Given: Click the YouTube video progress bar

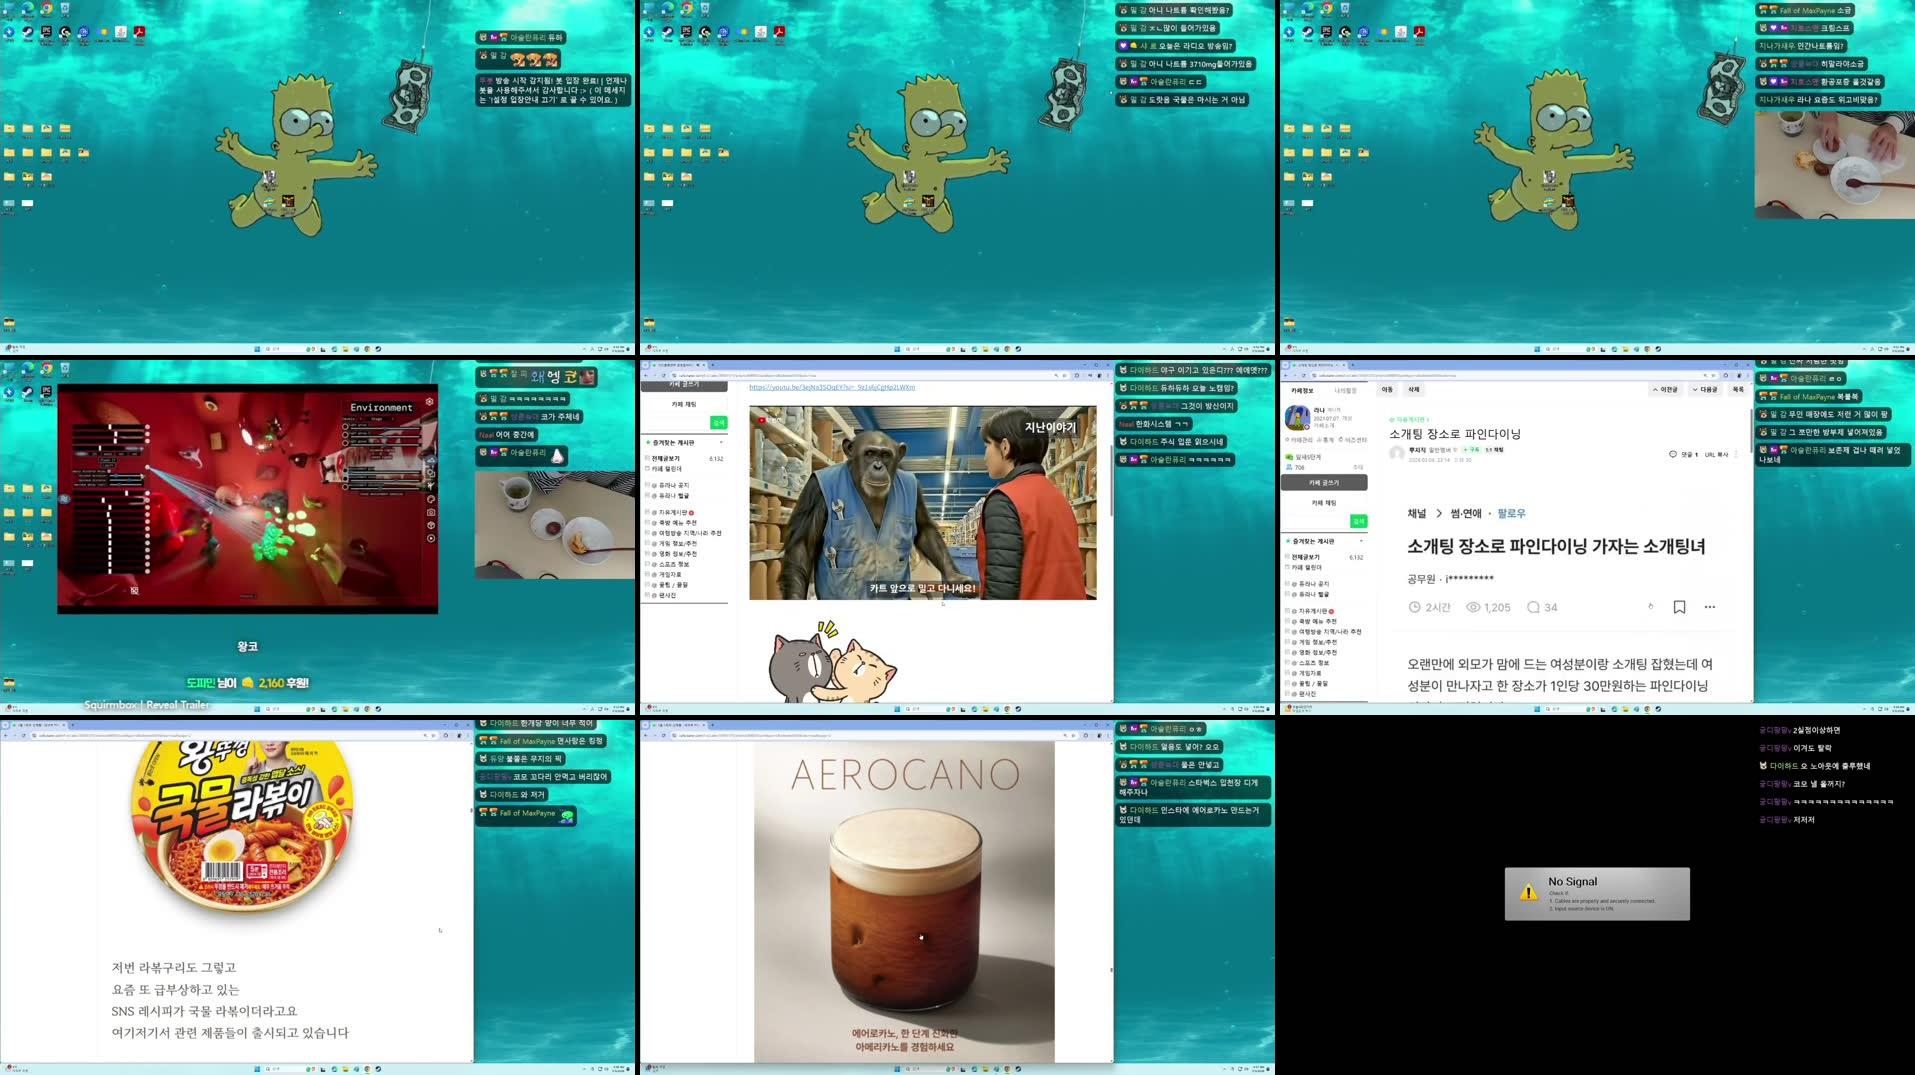Looking at the screenshot, I should [920, 595].
